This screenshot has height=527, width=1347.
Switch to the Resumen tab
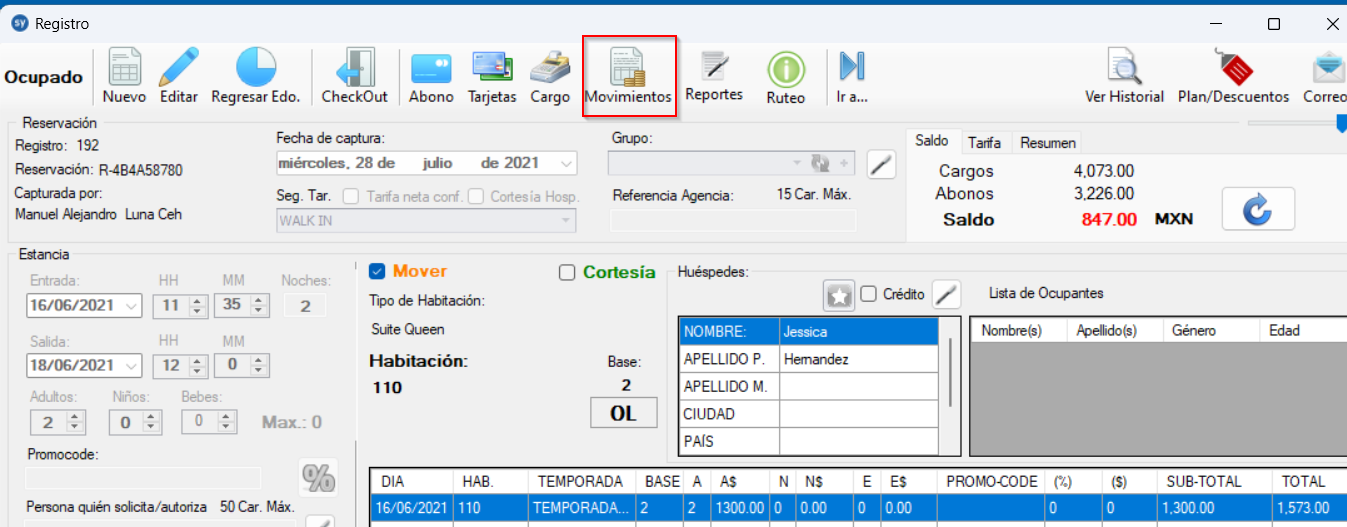point(1047,143)
